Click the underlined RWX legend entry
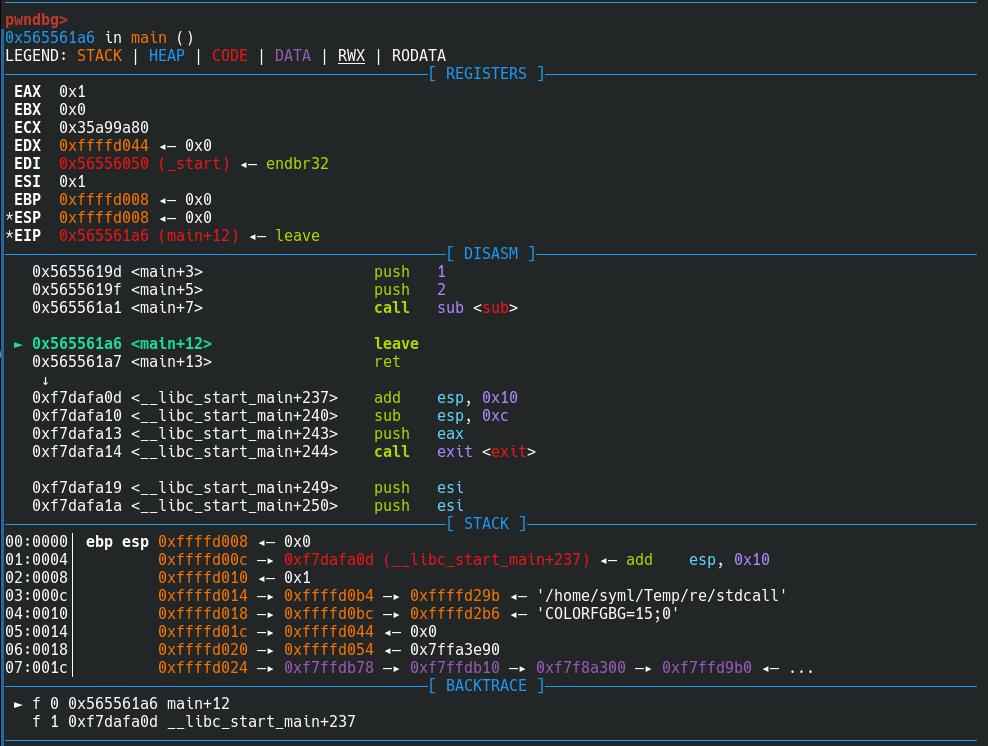The width and height of the screenshot is (988, 746). [x=351, y=56]
